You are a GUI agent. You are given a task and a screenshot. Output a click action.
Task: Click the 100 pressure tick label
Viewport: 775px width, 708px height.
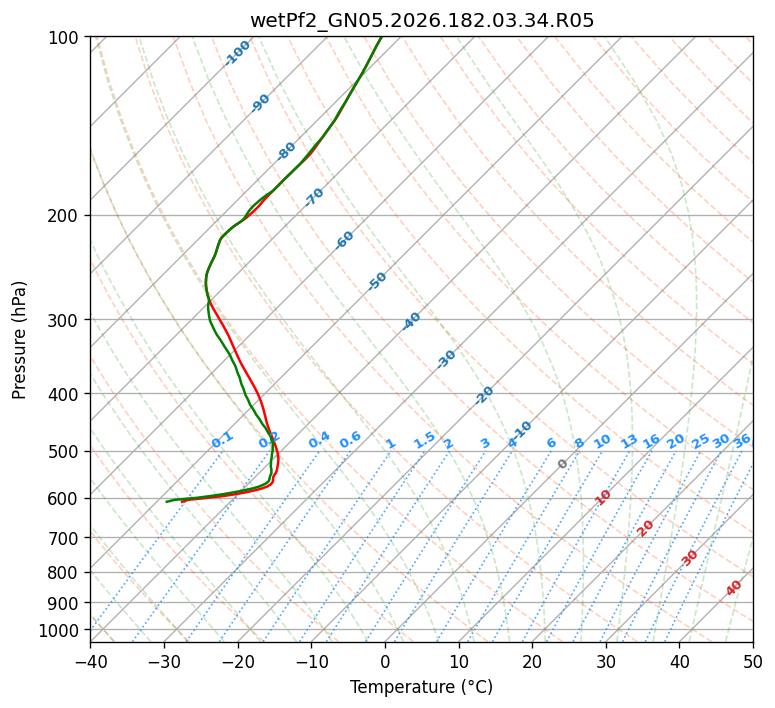coord(66,38)
